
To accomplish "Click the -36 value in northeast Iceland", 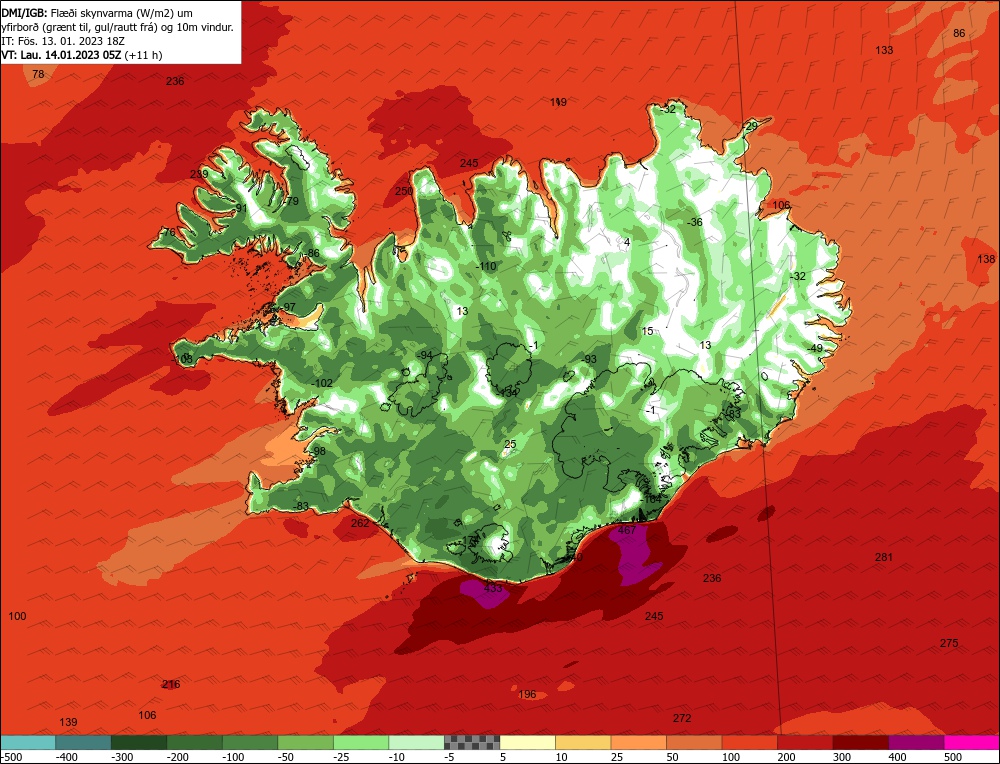I will pos(694,222).
